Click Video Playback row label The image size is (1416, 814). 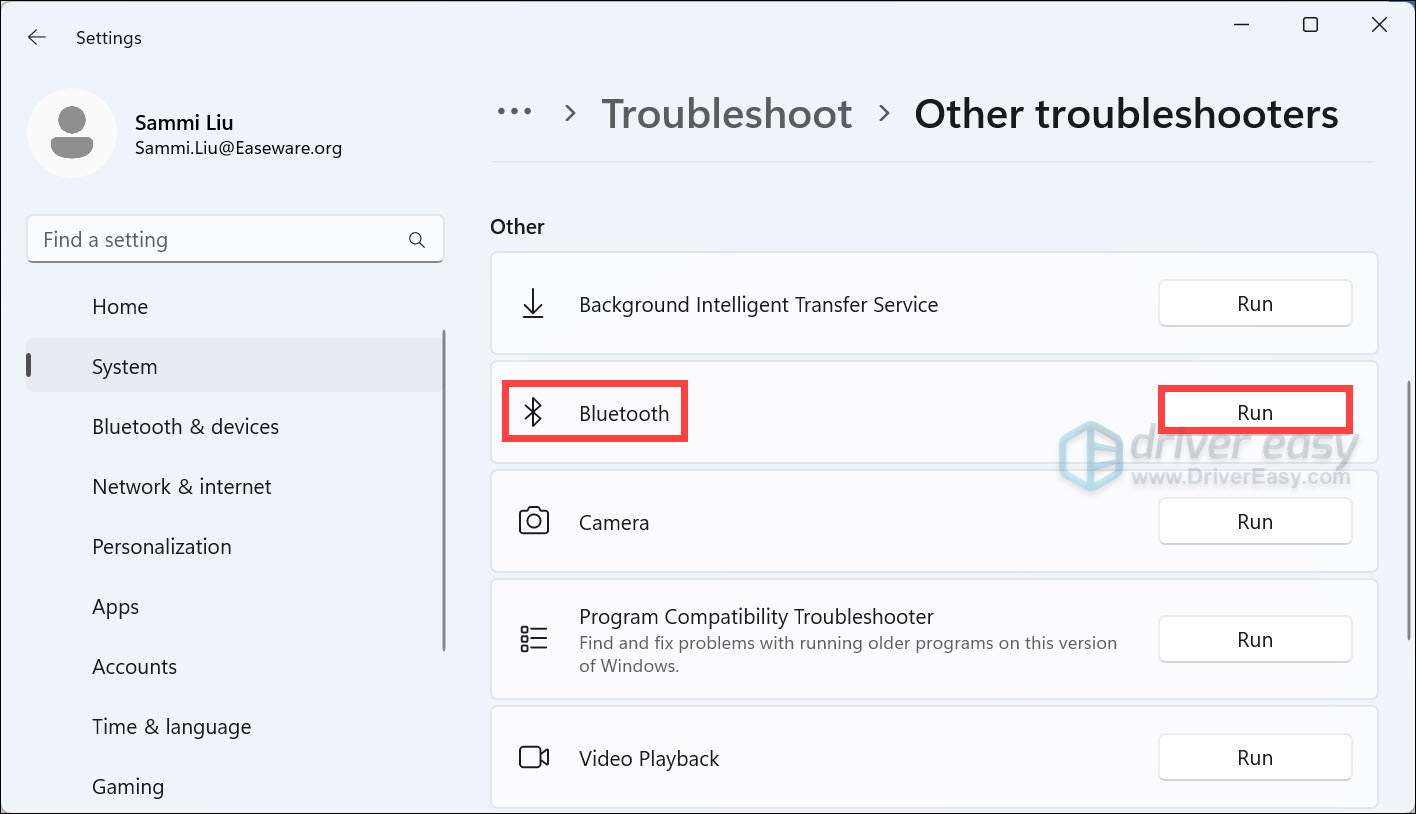coord(649,759)
